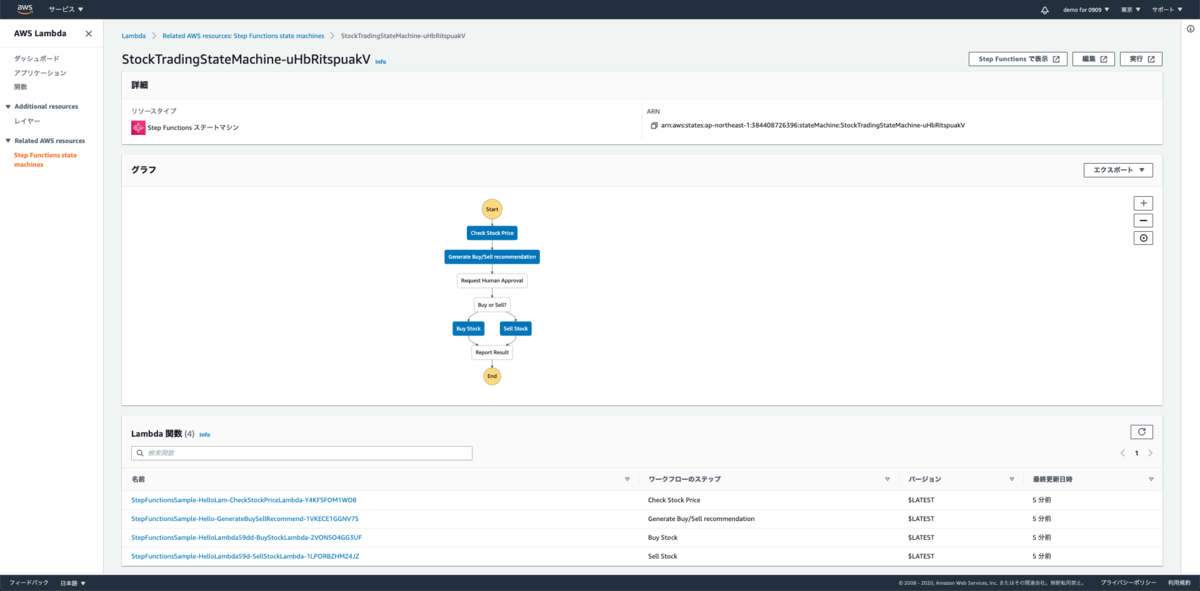Open the 東京 region dropdown
The height and width of the screenshot is (591, 1200).
point(1131,9)
